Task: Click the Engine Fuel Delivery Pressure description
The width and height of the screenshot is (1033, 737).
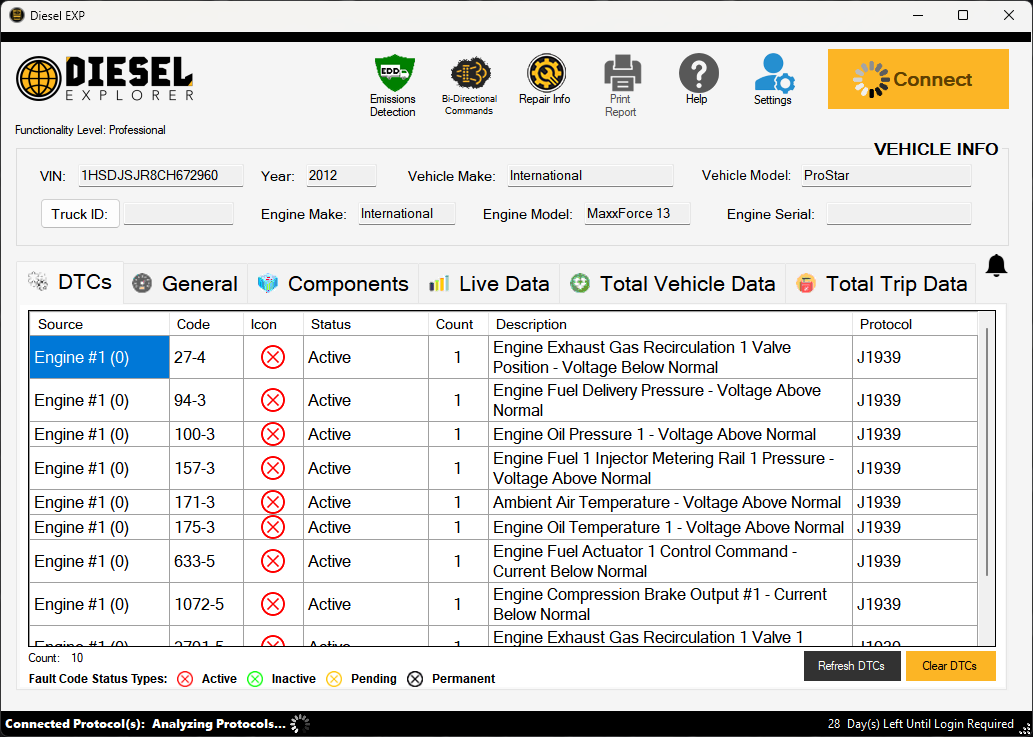Action: pos(670,400)
